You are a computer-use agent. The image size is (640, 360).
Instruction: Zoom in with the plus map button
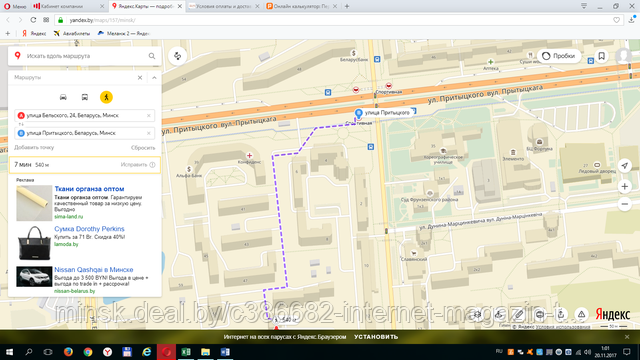624,187
